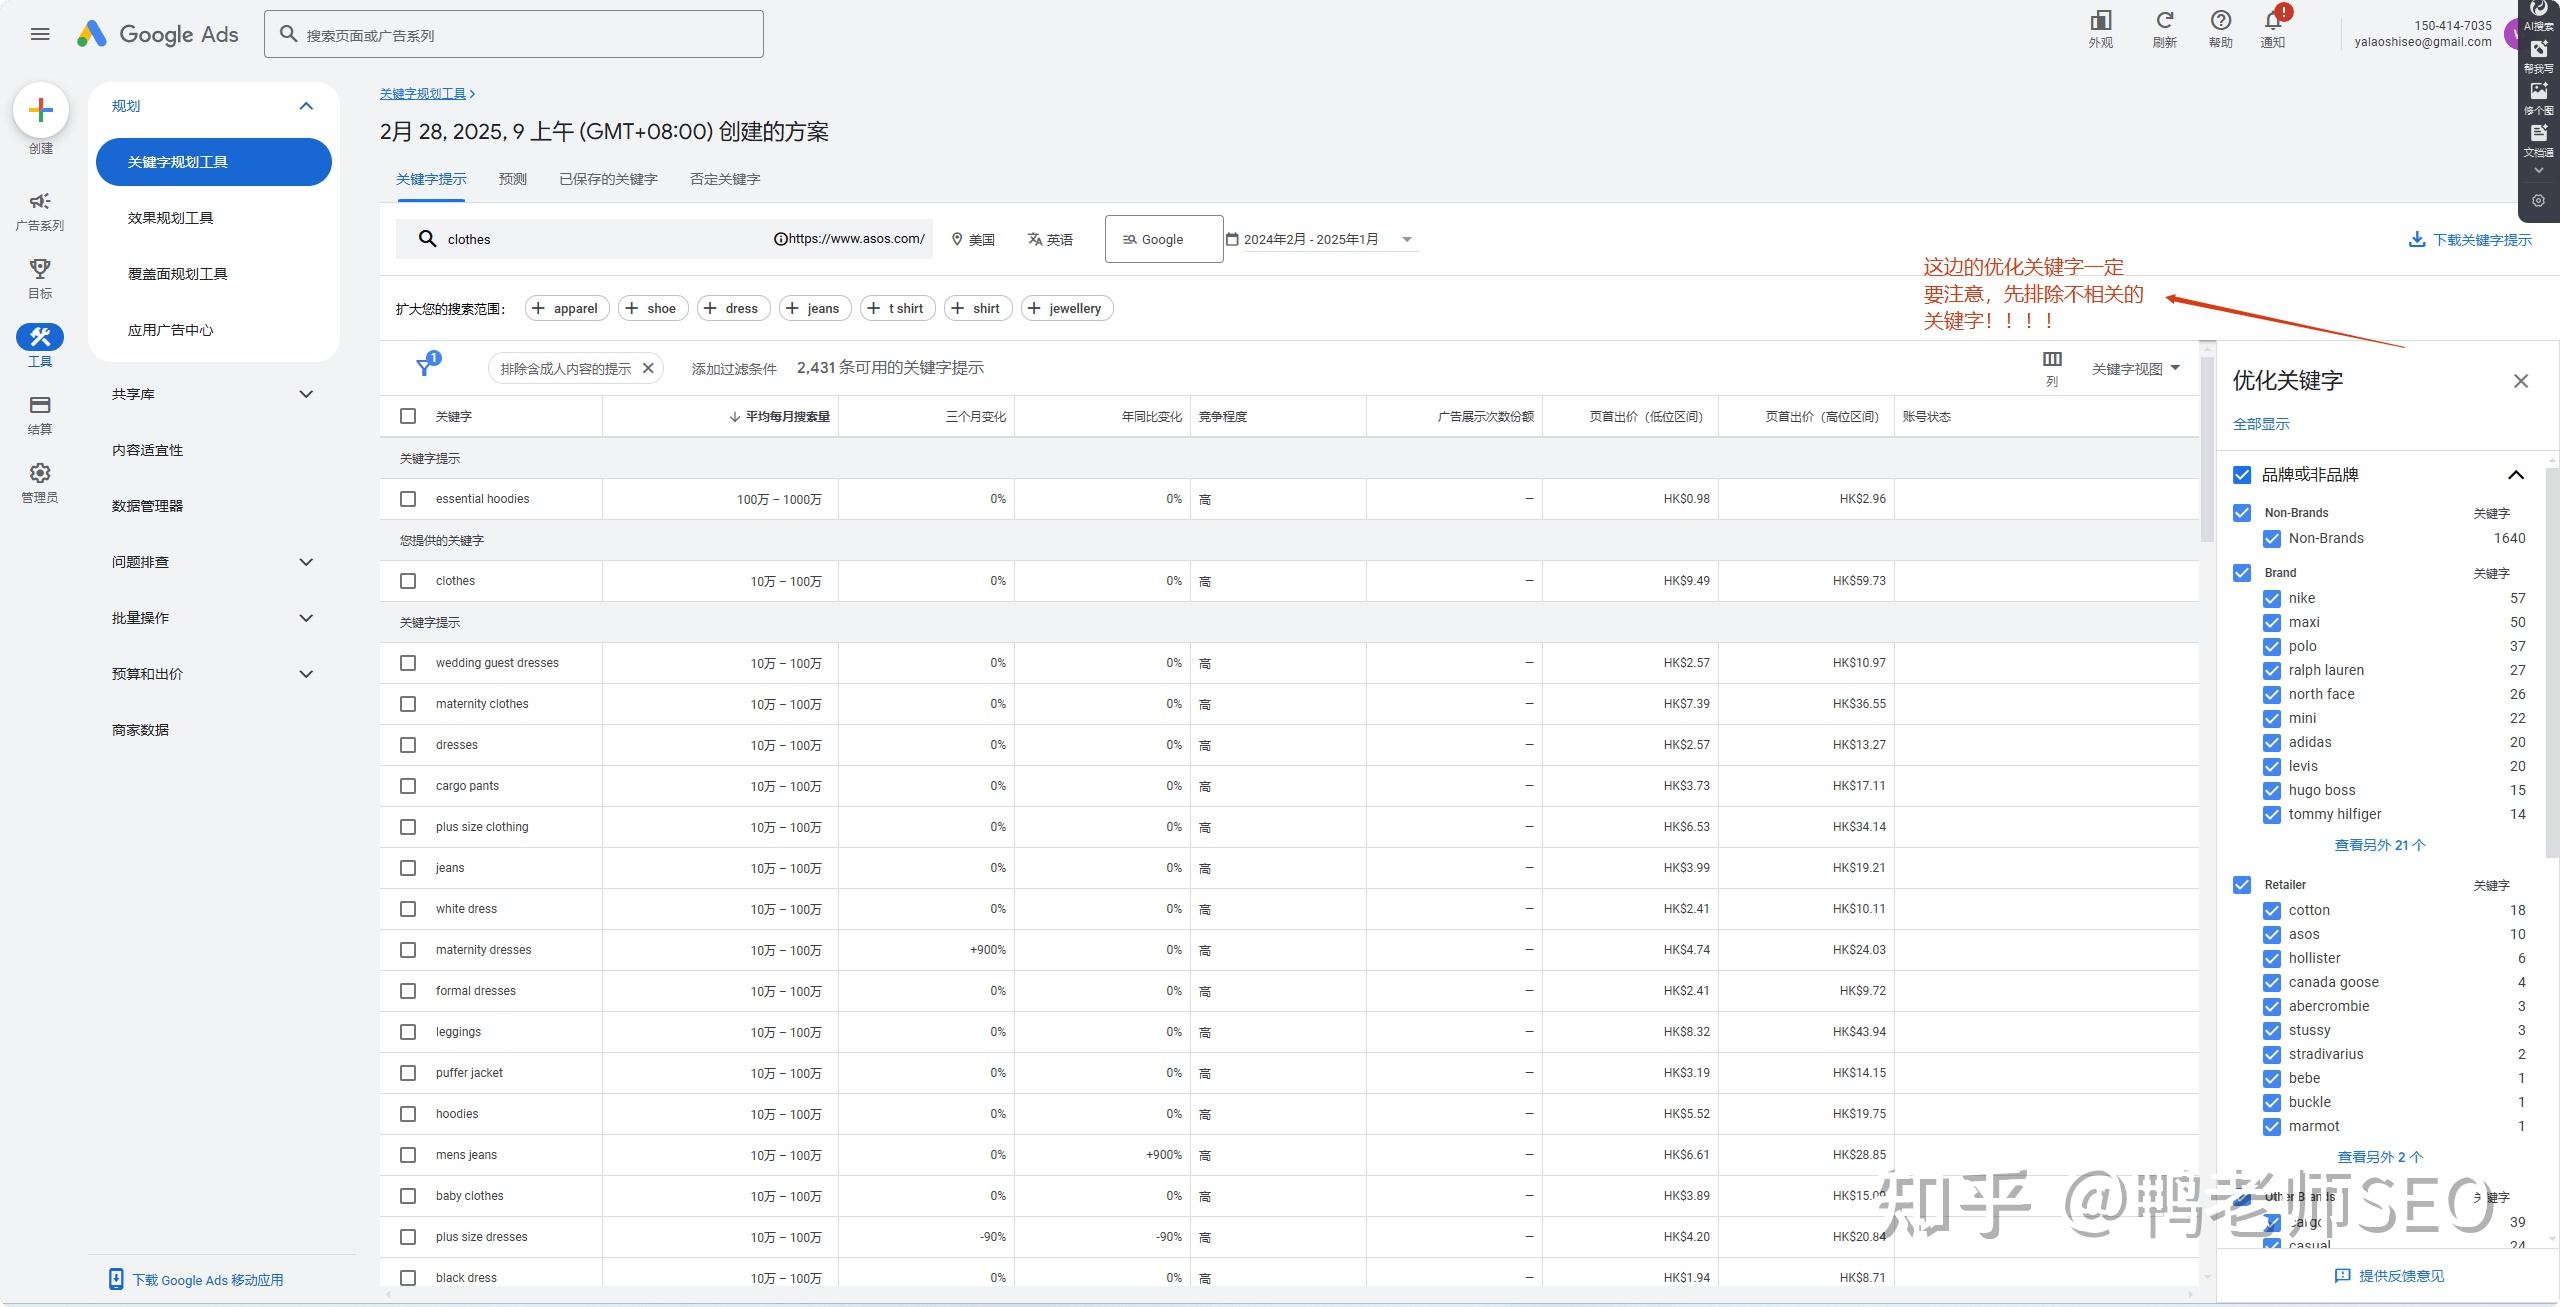Screen dimensions: 2560x1307
Task: Open the notifications bell
Action: pyautogui.click(x=2272, y=21)
